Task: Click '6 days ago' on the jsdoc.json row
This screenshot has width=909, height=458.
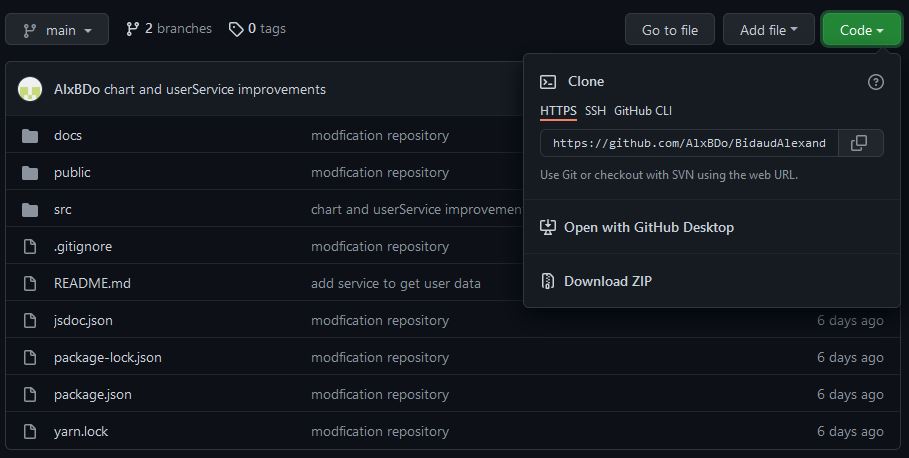Action: point(850,321)
